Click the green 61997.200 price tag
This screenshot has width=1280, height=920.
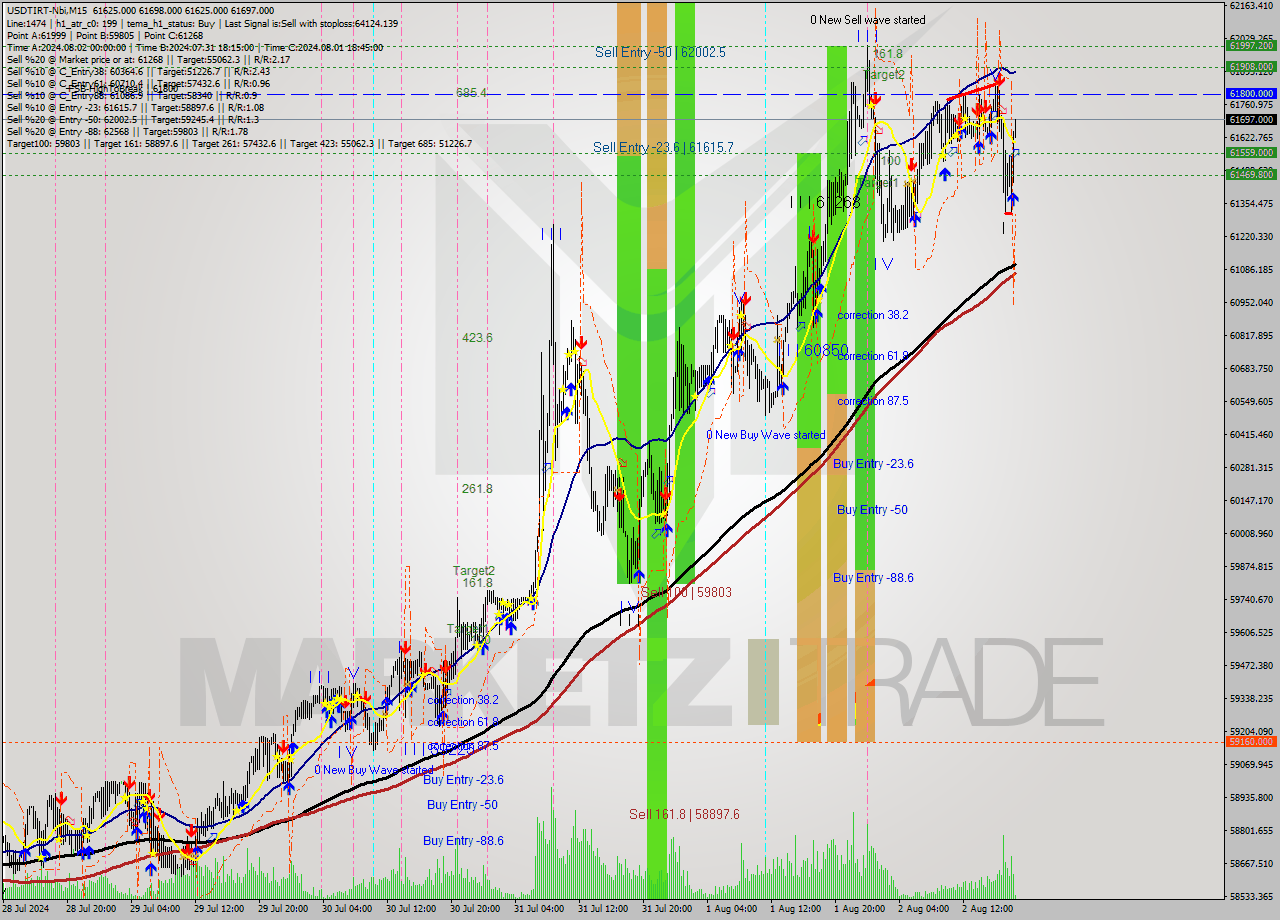click(1251, 45)
